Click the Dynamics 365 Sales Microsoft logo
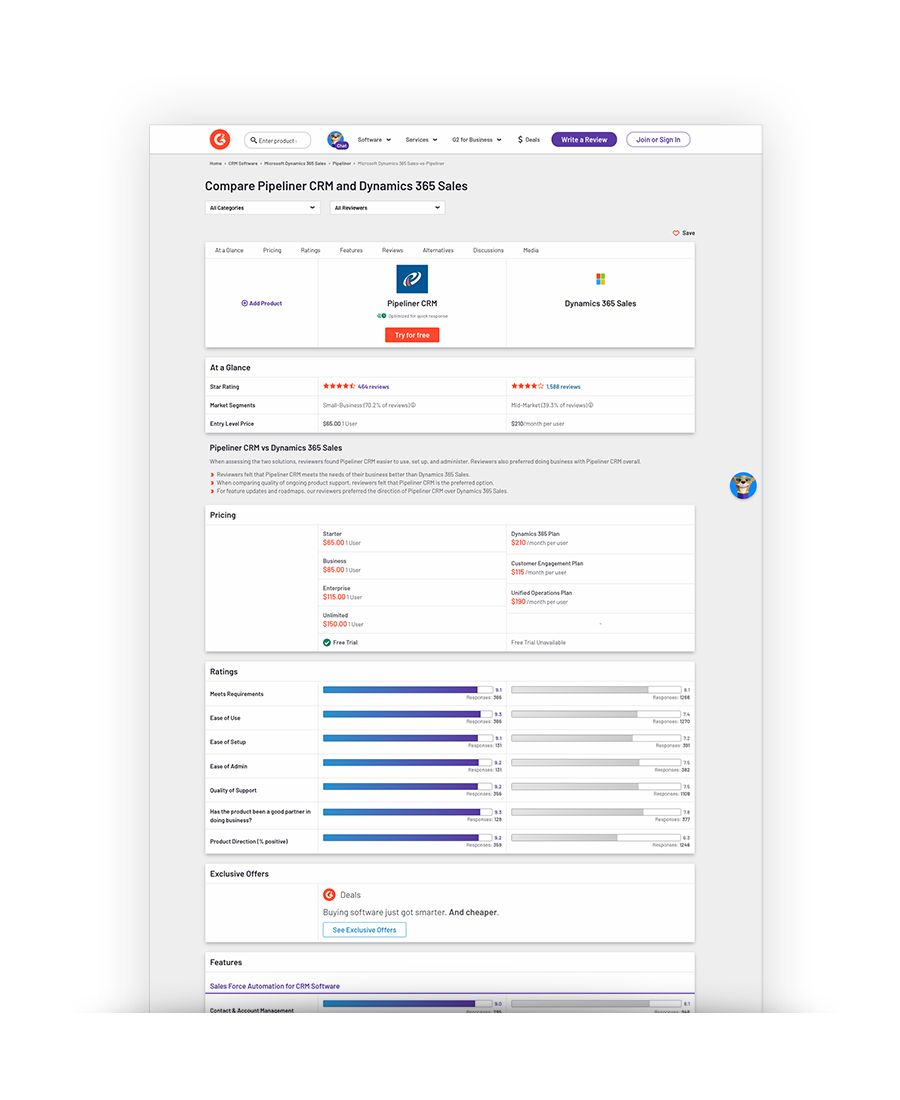Viewport: 900px width, 1100px height. [600, 279]
